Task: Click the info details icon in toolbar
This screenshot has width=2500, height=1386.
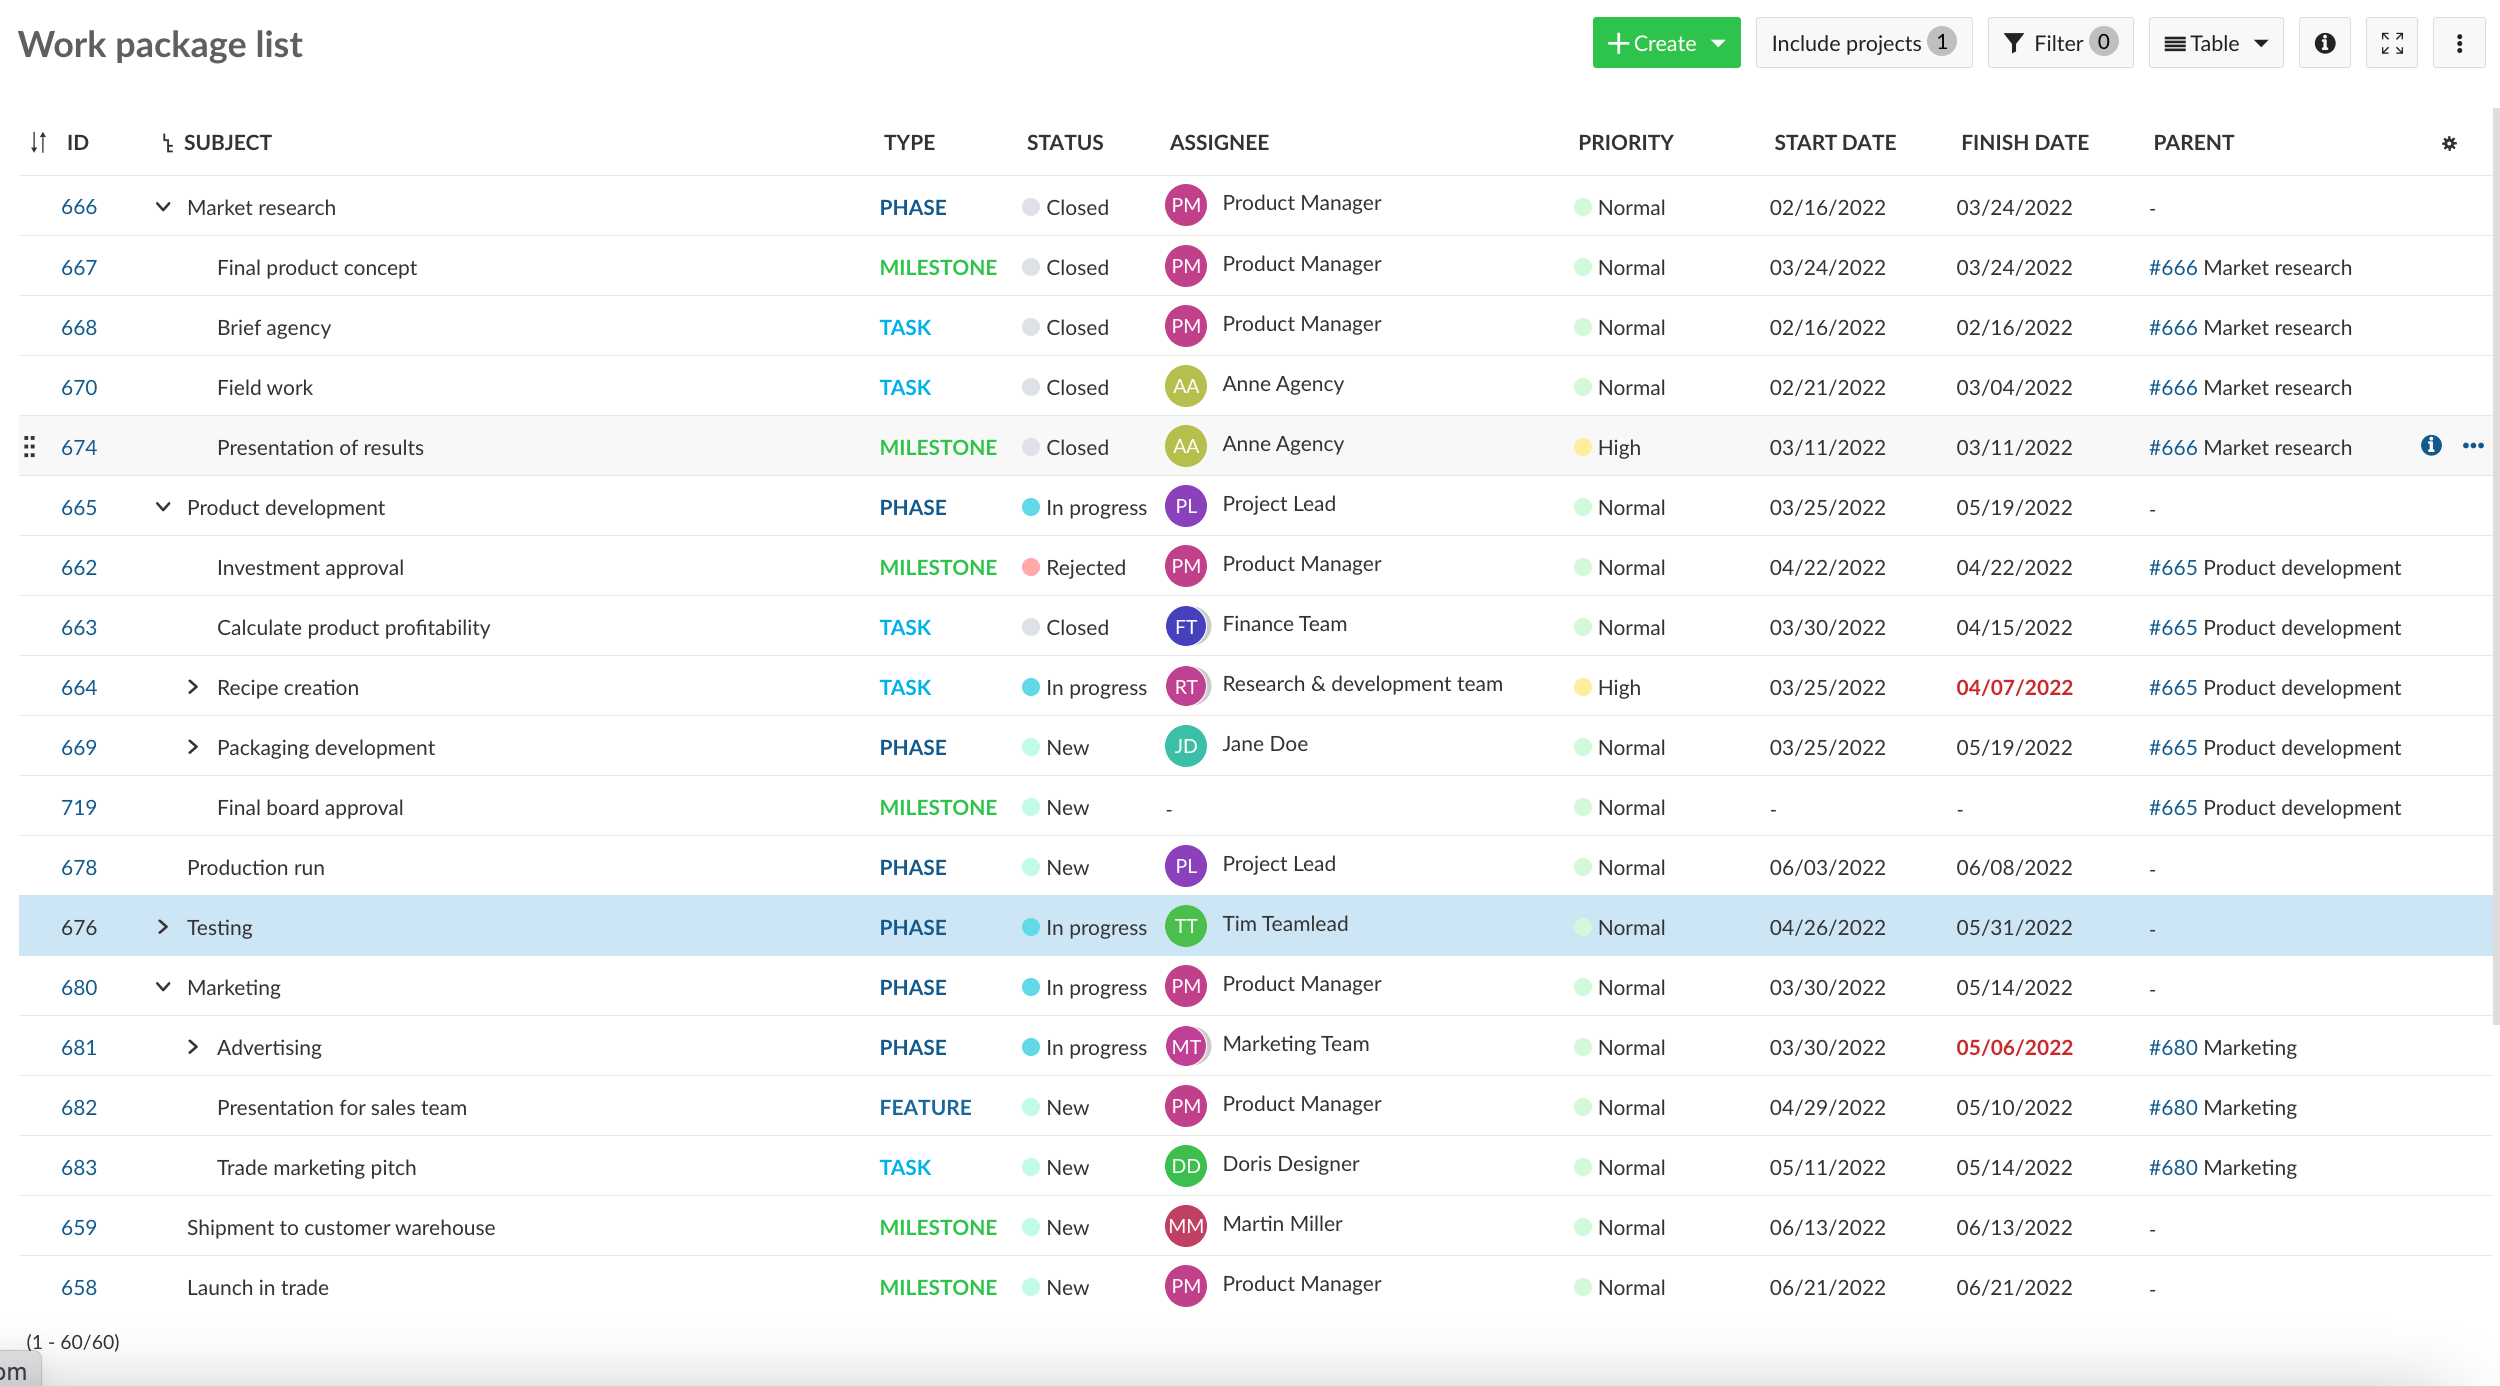Action: click(2325, 43)
